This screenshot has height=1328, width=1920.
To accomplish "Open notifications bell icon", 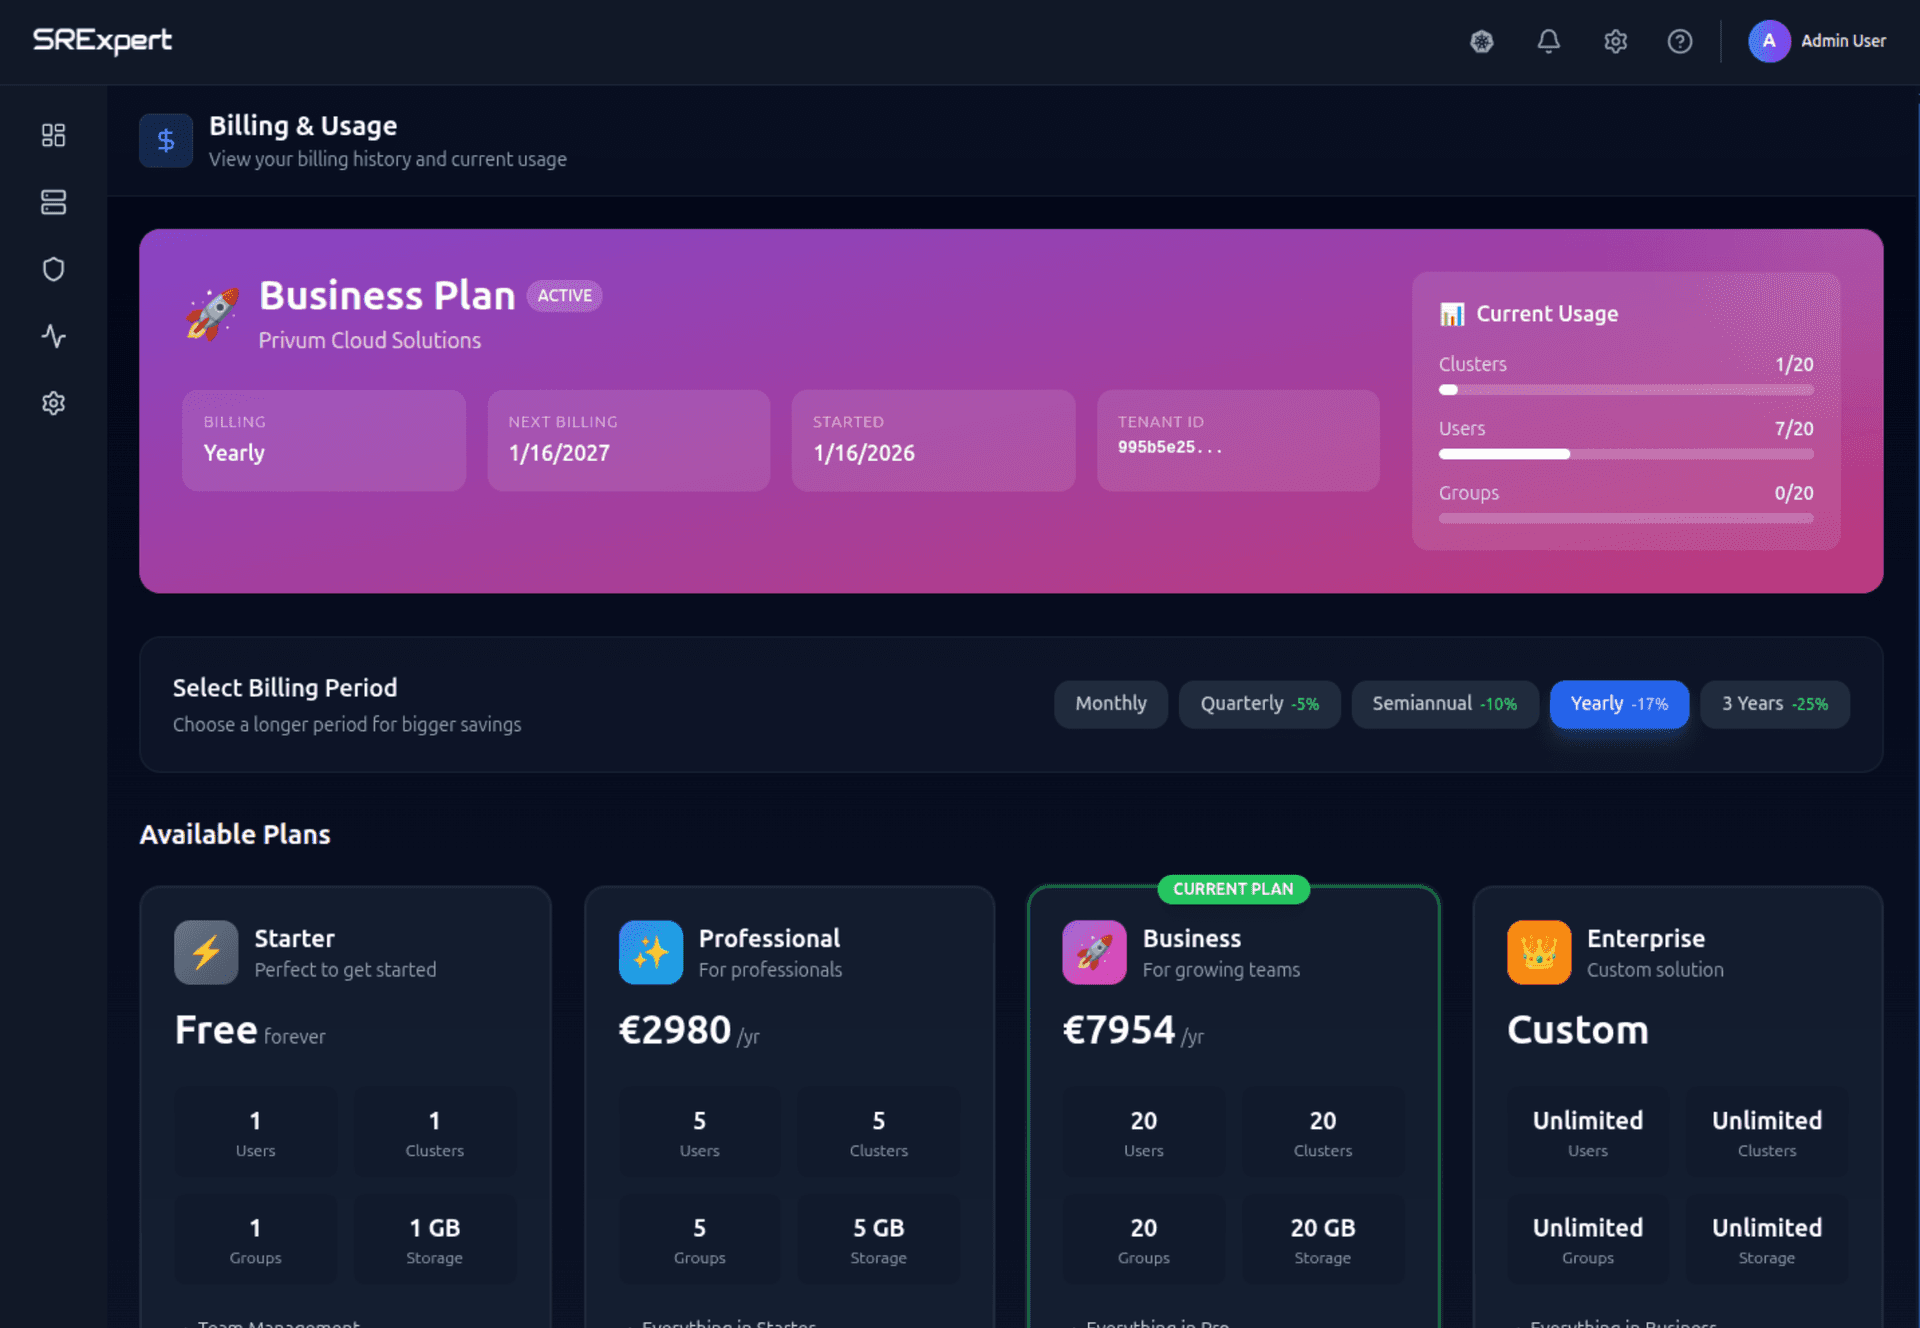I will [x=1548, y=41].
